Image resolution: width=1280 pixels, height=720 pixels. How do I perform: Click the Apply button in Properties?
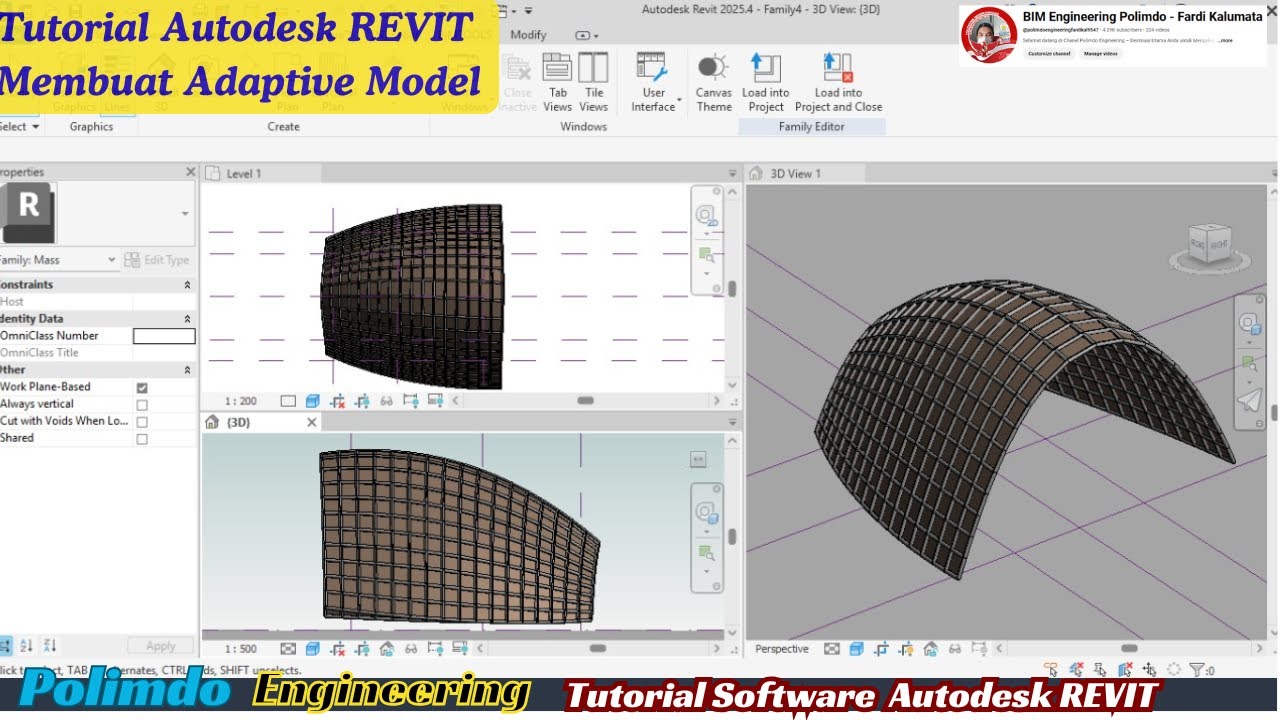(161, 646)
